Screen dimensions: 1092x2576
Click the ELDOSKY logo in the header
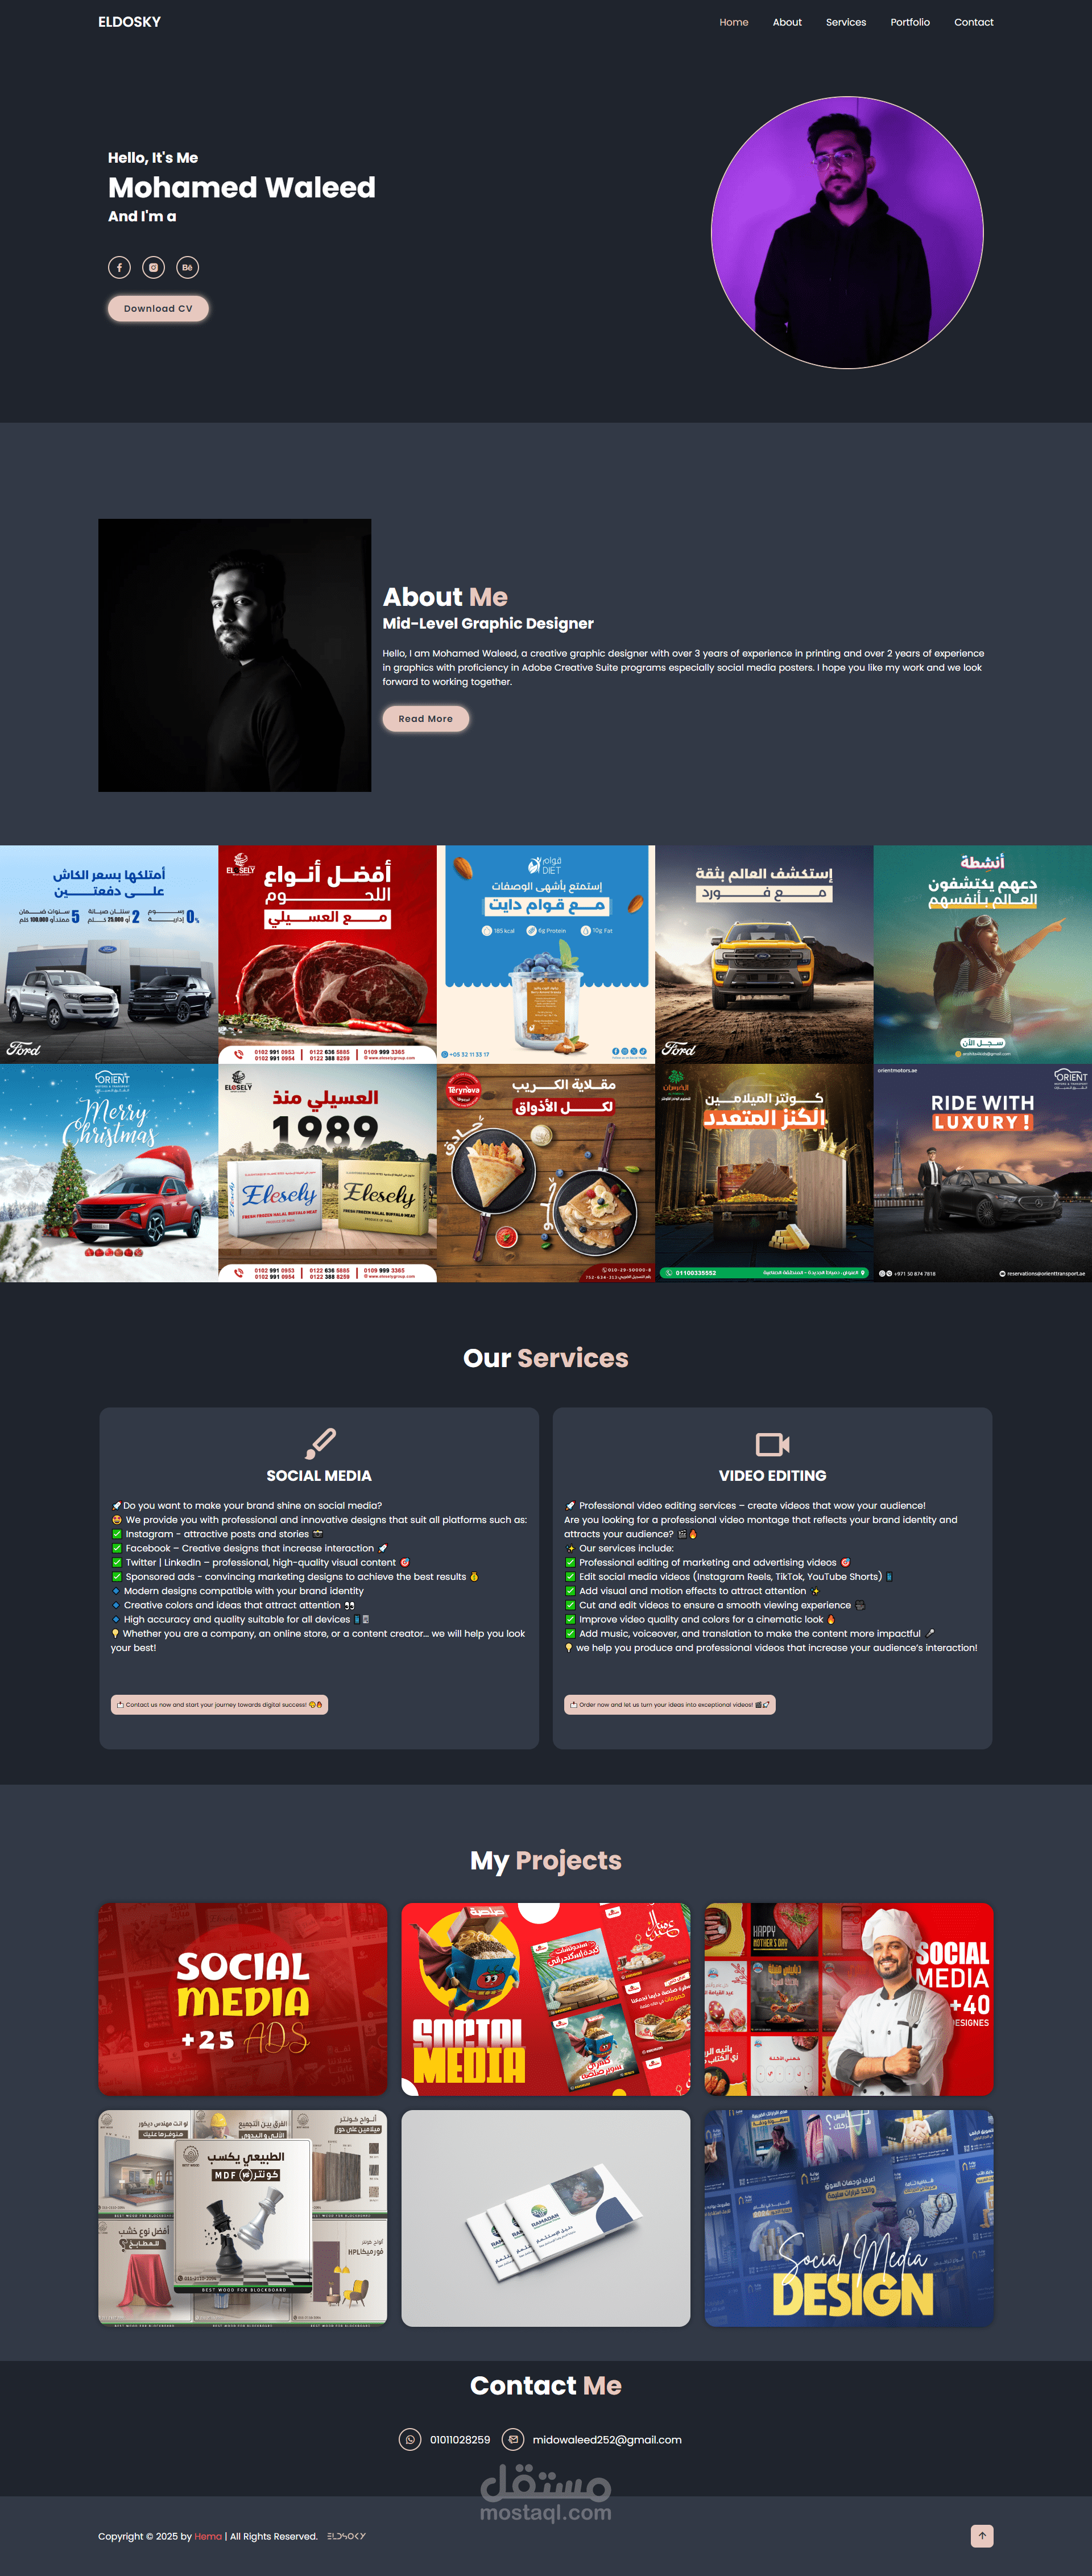point(129,22)
